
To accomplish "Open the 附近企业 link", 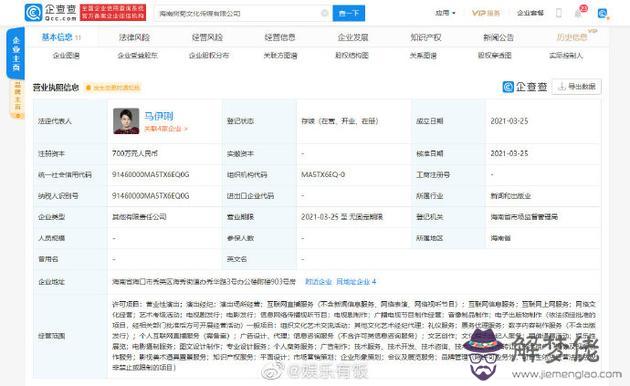I will click(318, 282).
